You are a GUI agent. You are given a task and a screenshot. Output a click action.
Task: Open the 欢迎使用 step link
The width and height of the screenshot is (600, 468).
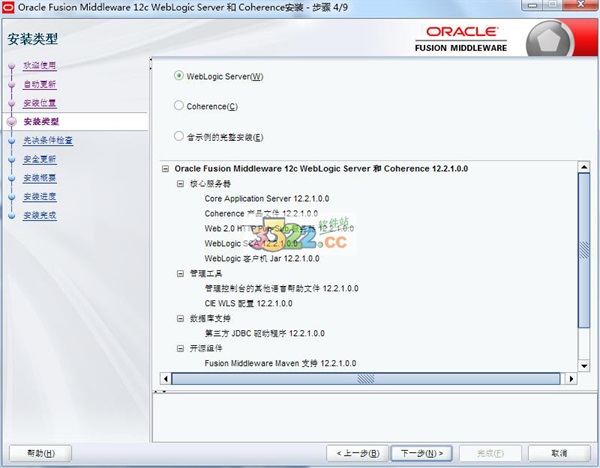40,65
